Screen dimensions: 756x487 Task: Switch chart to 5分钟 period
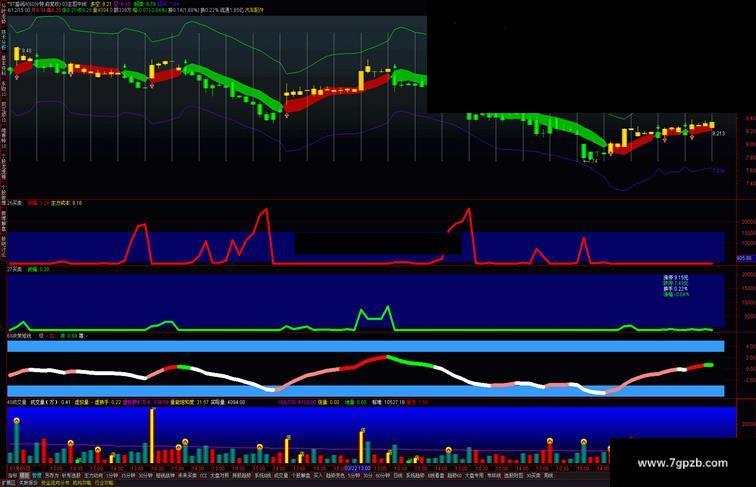354,476
